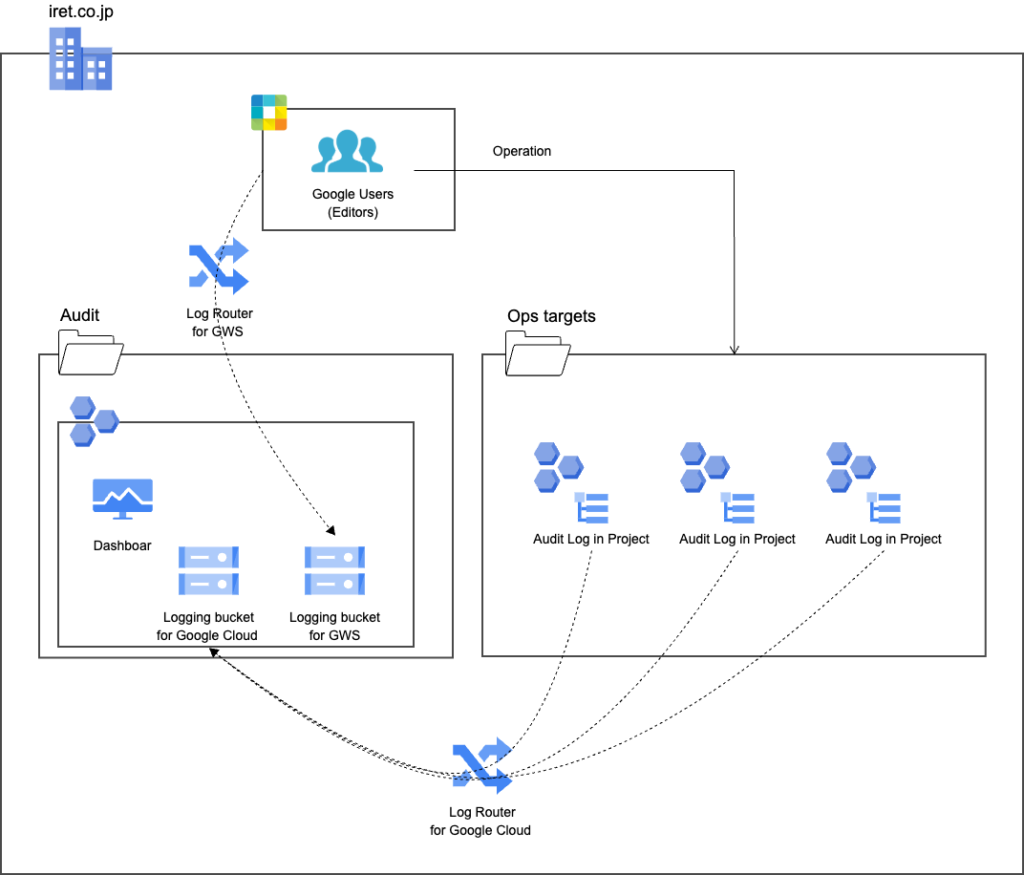Click the Log Router for Google Cloud icon
Viewport: 1024px width, 875px height.
coord(481,767)
